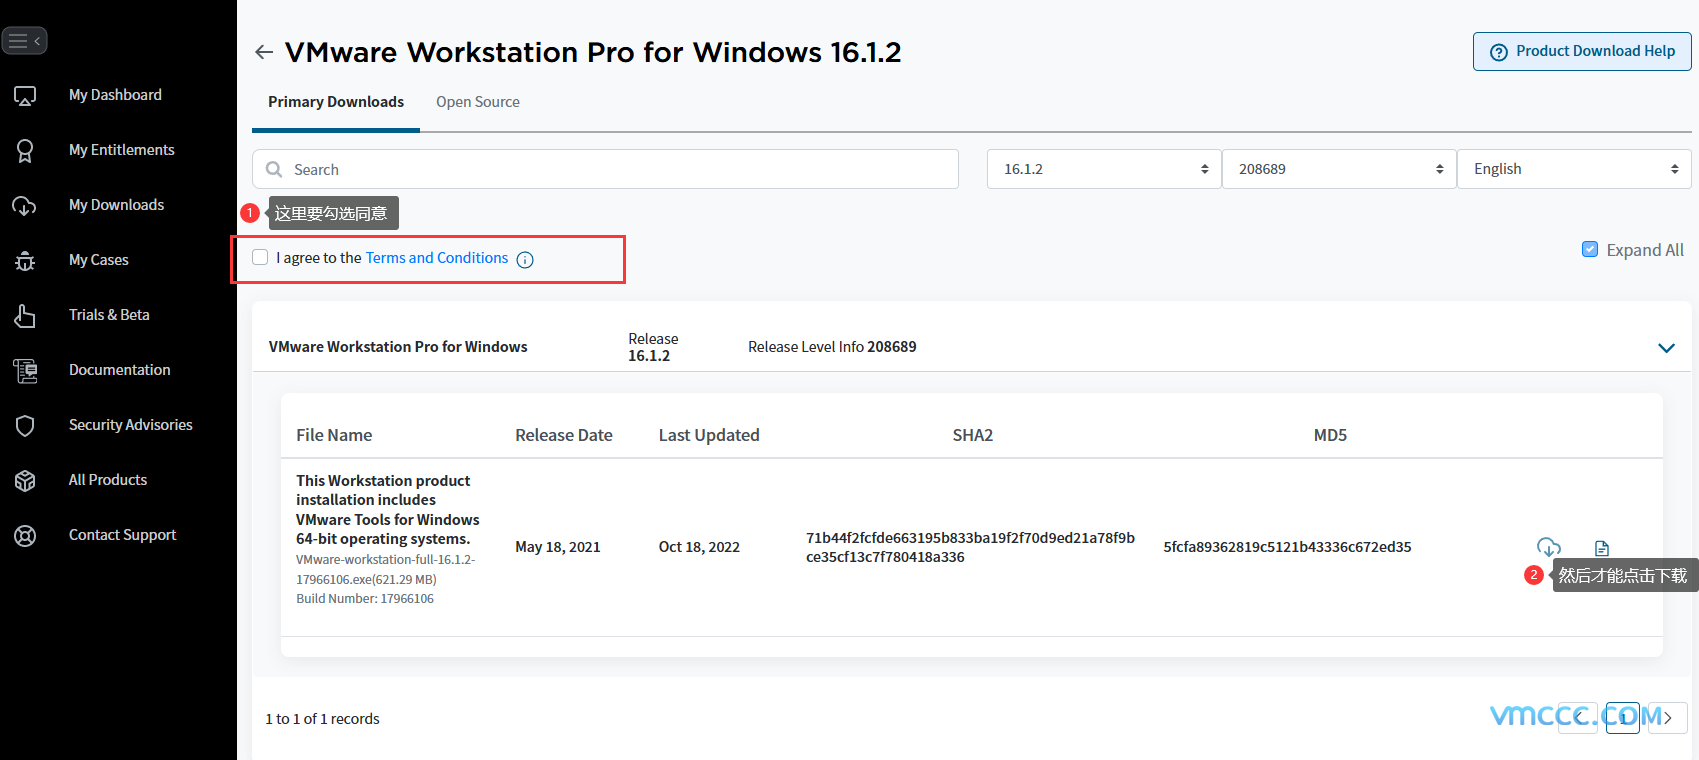Click the MD5 hash 5fcfa89362819c5121b43336c672ed35

[1287, 547]
